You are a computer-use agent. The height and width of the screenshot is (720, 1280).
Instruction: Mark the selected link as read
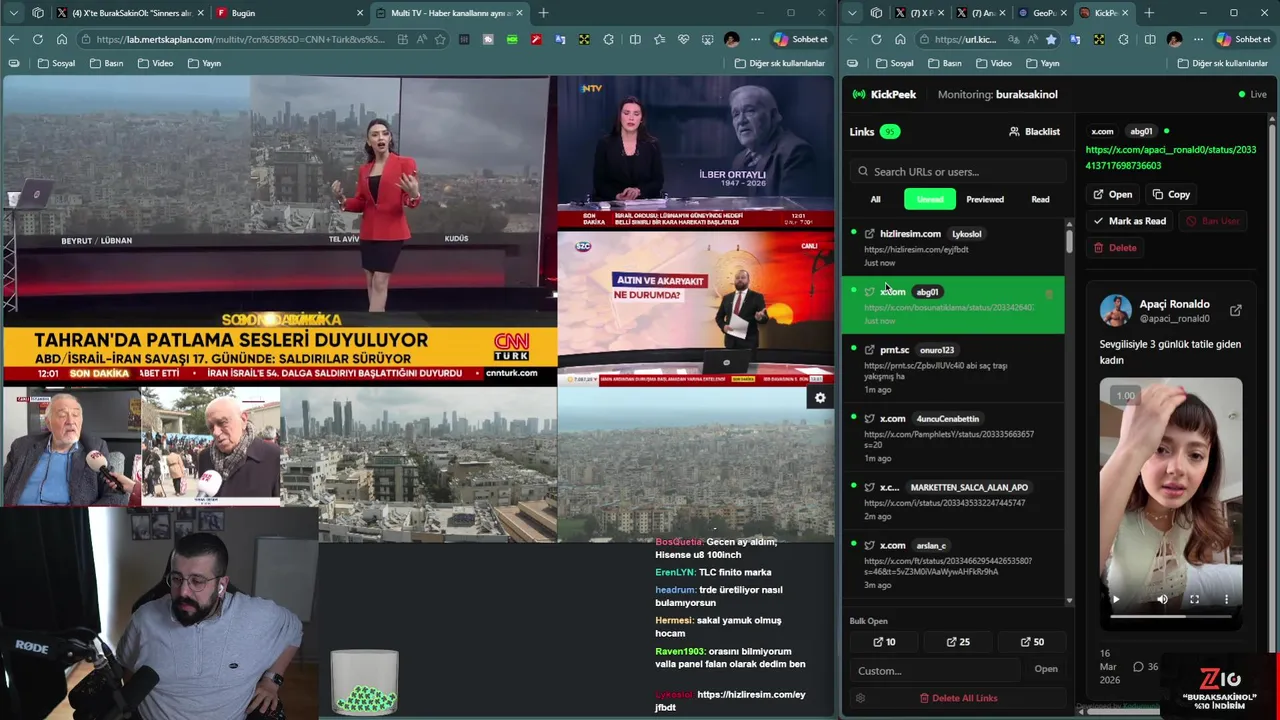1129,221
